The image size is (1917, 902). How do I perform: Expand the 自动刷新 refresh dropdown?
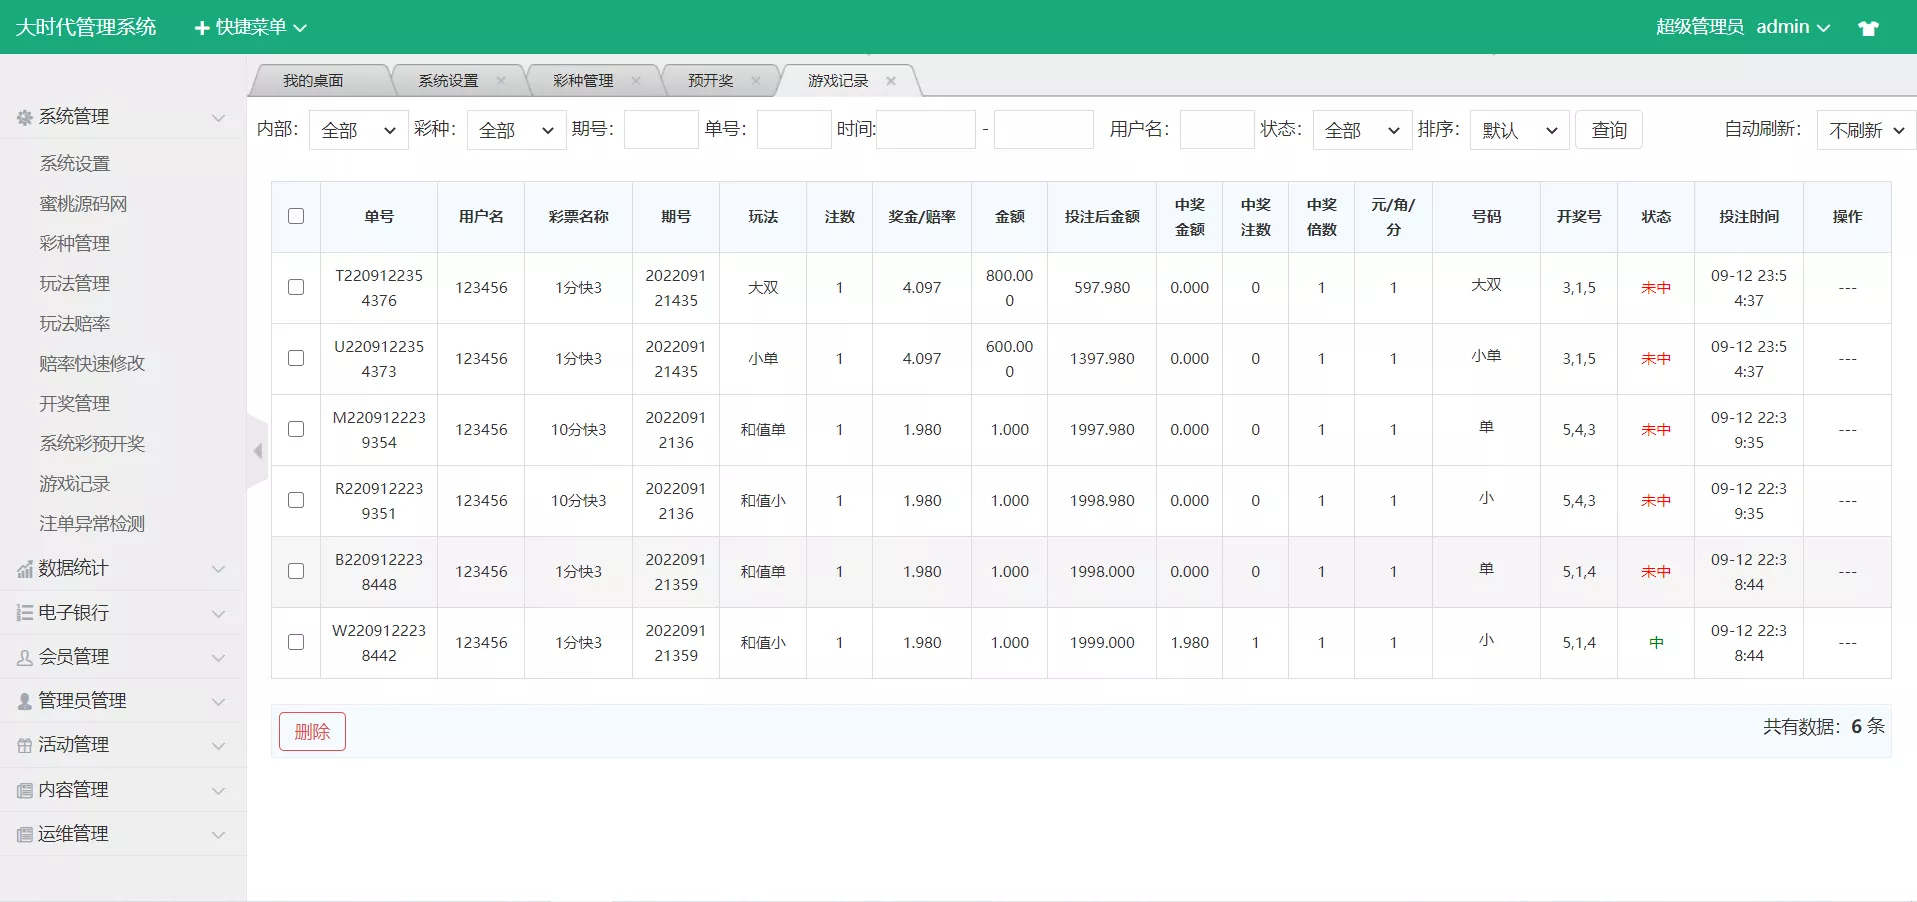[1862, 129]
